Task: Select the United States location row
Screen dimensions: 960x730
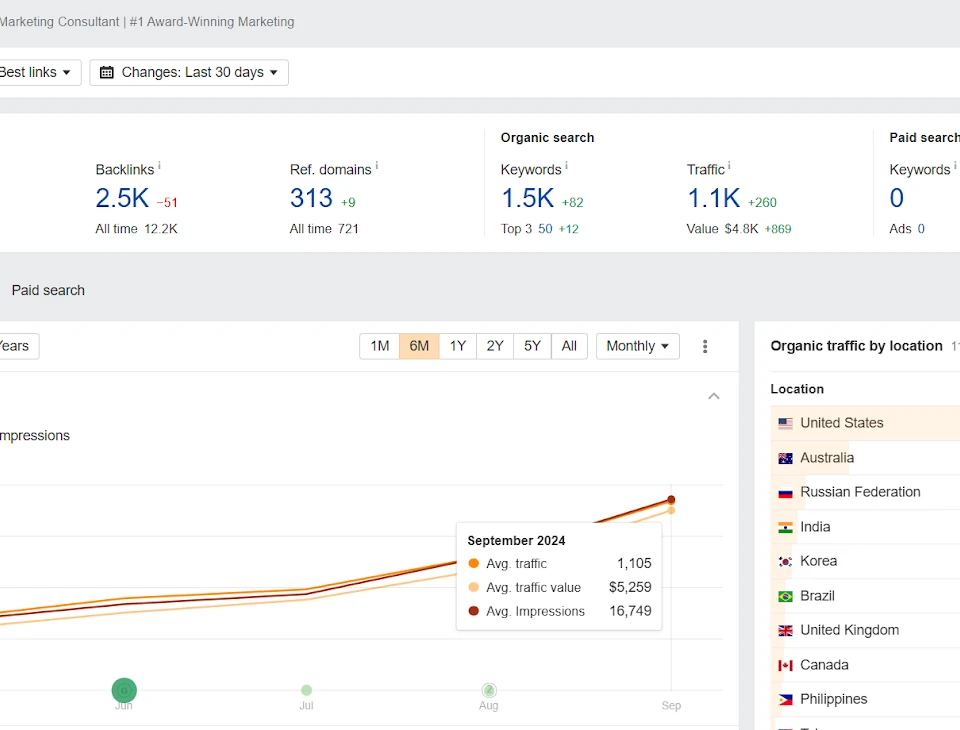Action: tap(865, 423)
